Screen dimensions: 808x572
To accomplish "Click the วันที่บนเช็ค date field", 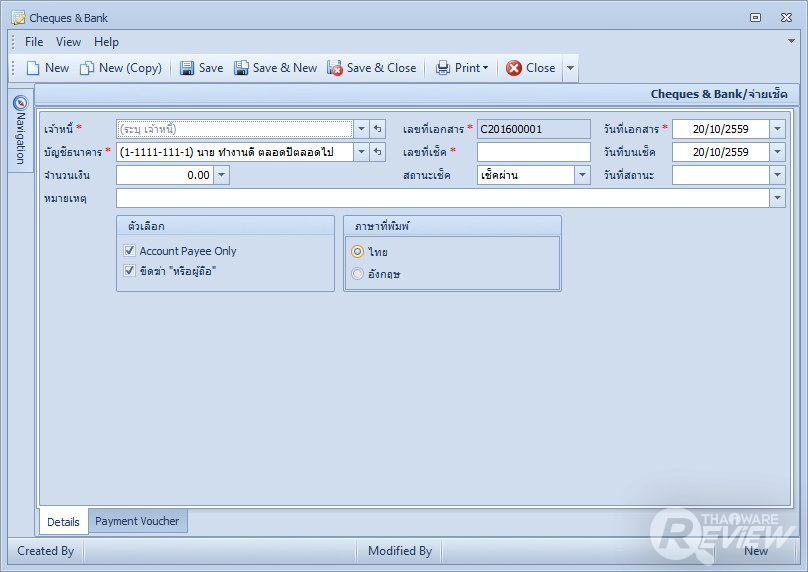I will [x=720, y=152].
